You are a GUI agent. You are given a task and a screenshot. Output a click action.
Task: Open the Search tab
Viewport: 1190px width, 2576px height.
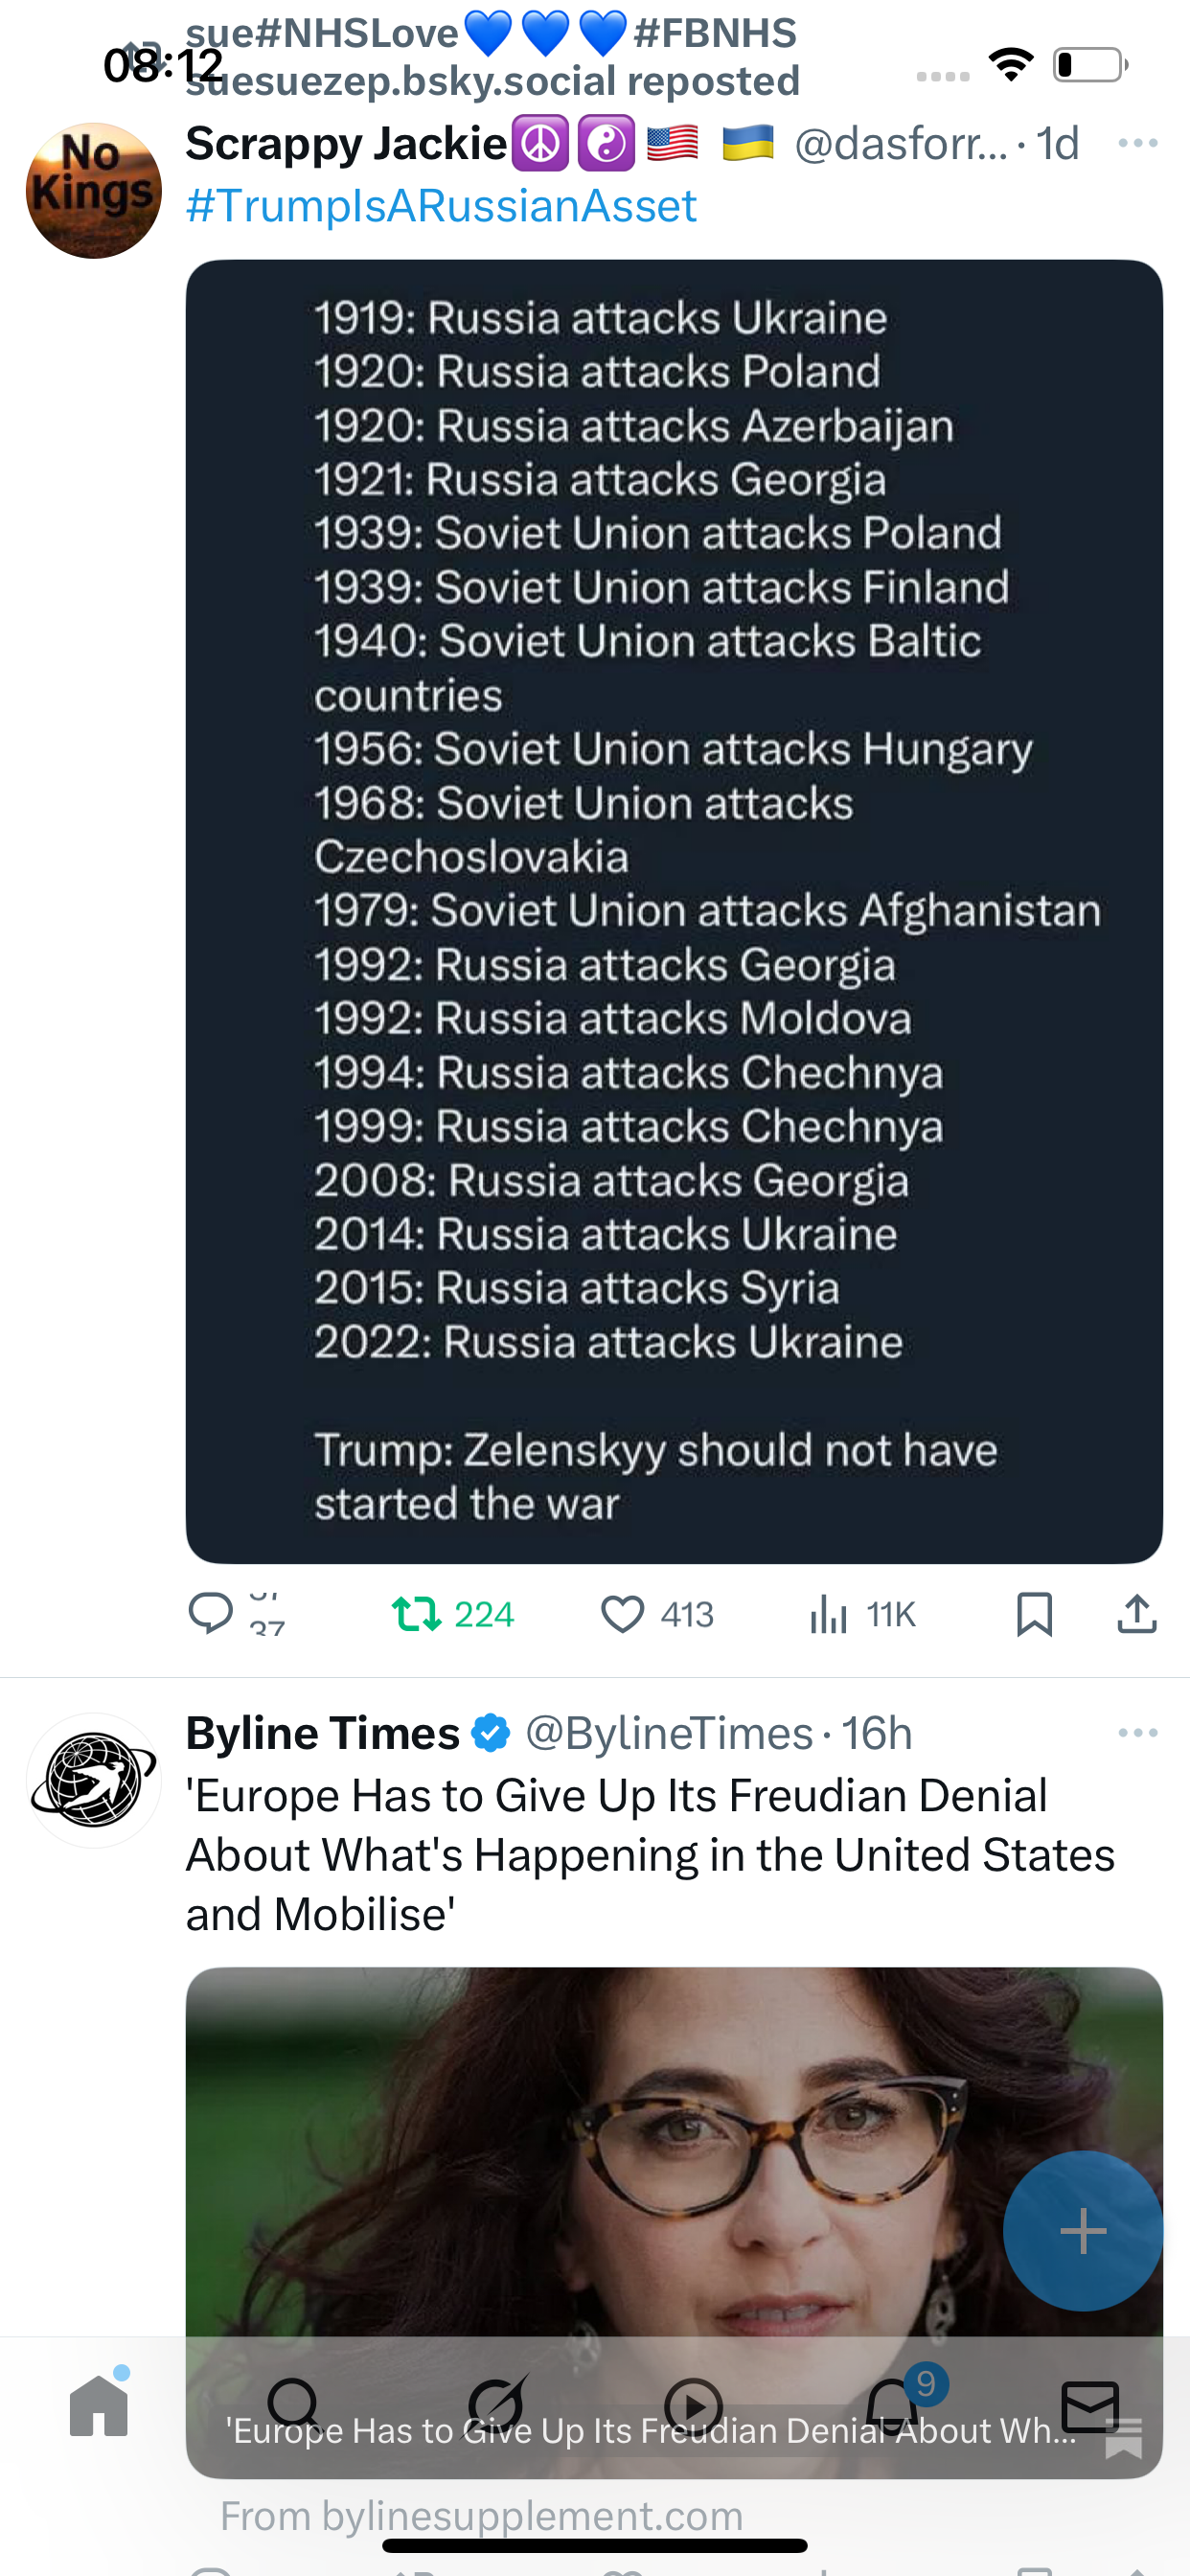(x=294, y=2406)
